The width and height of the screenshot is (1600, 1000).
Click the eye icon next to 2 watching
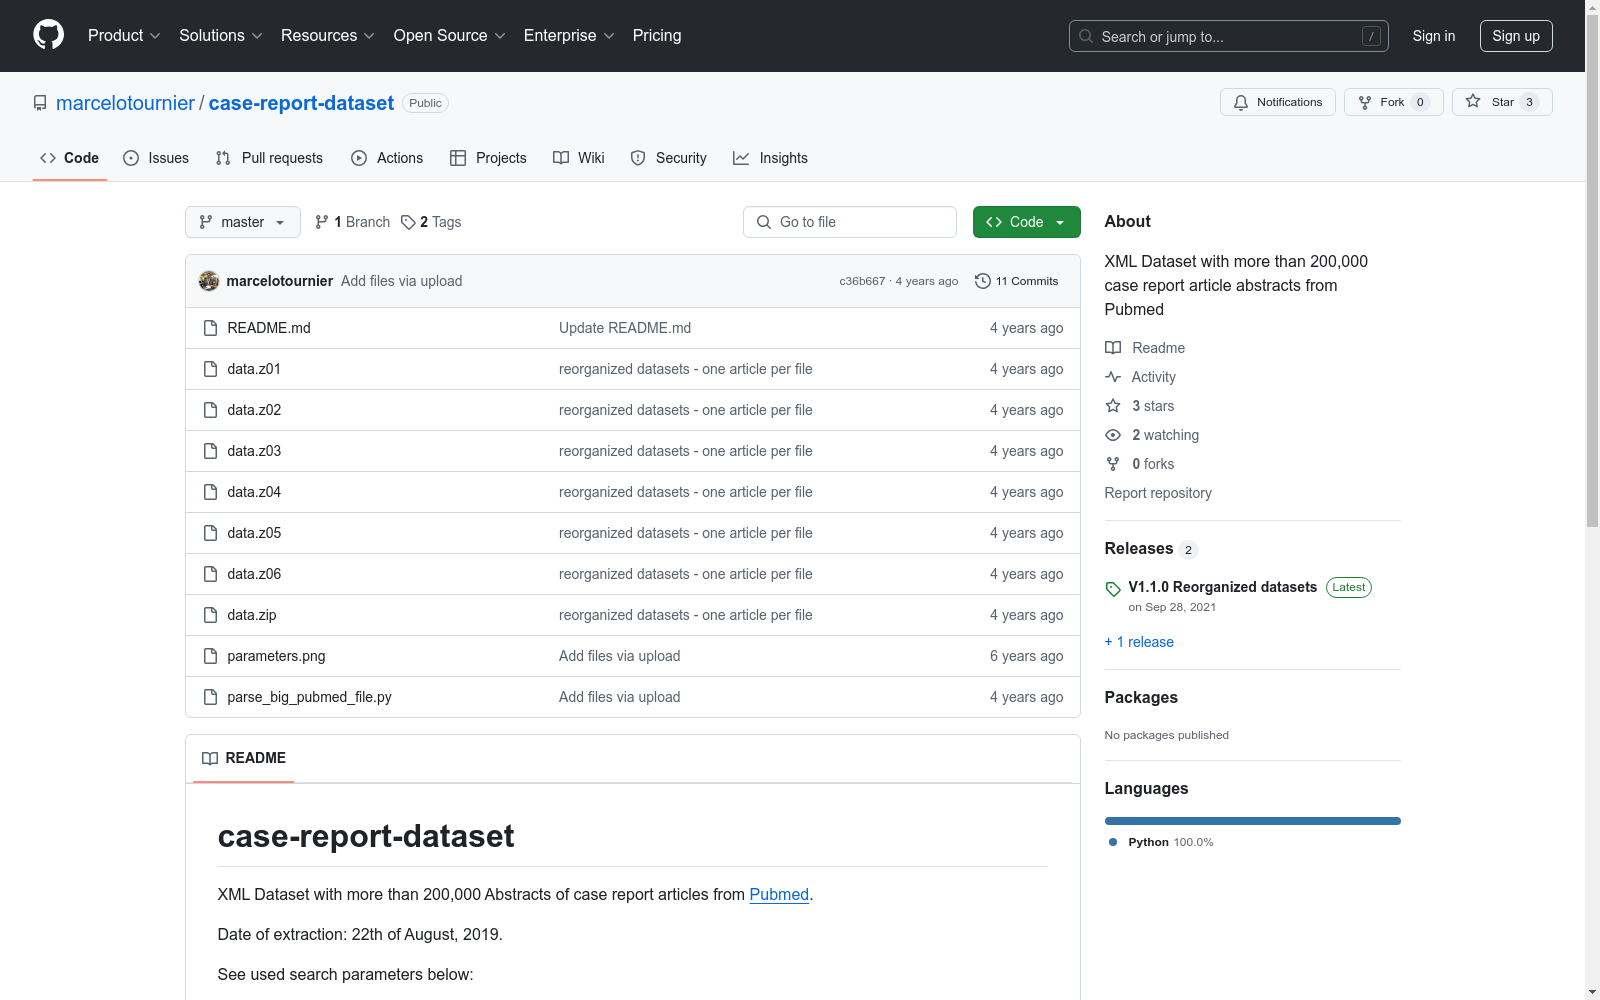click(1113, 435)
